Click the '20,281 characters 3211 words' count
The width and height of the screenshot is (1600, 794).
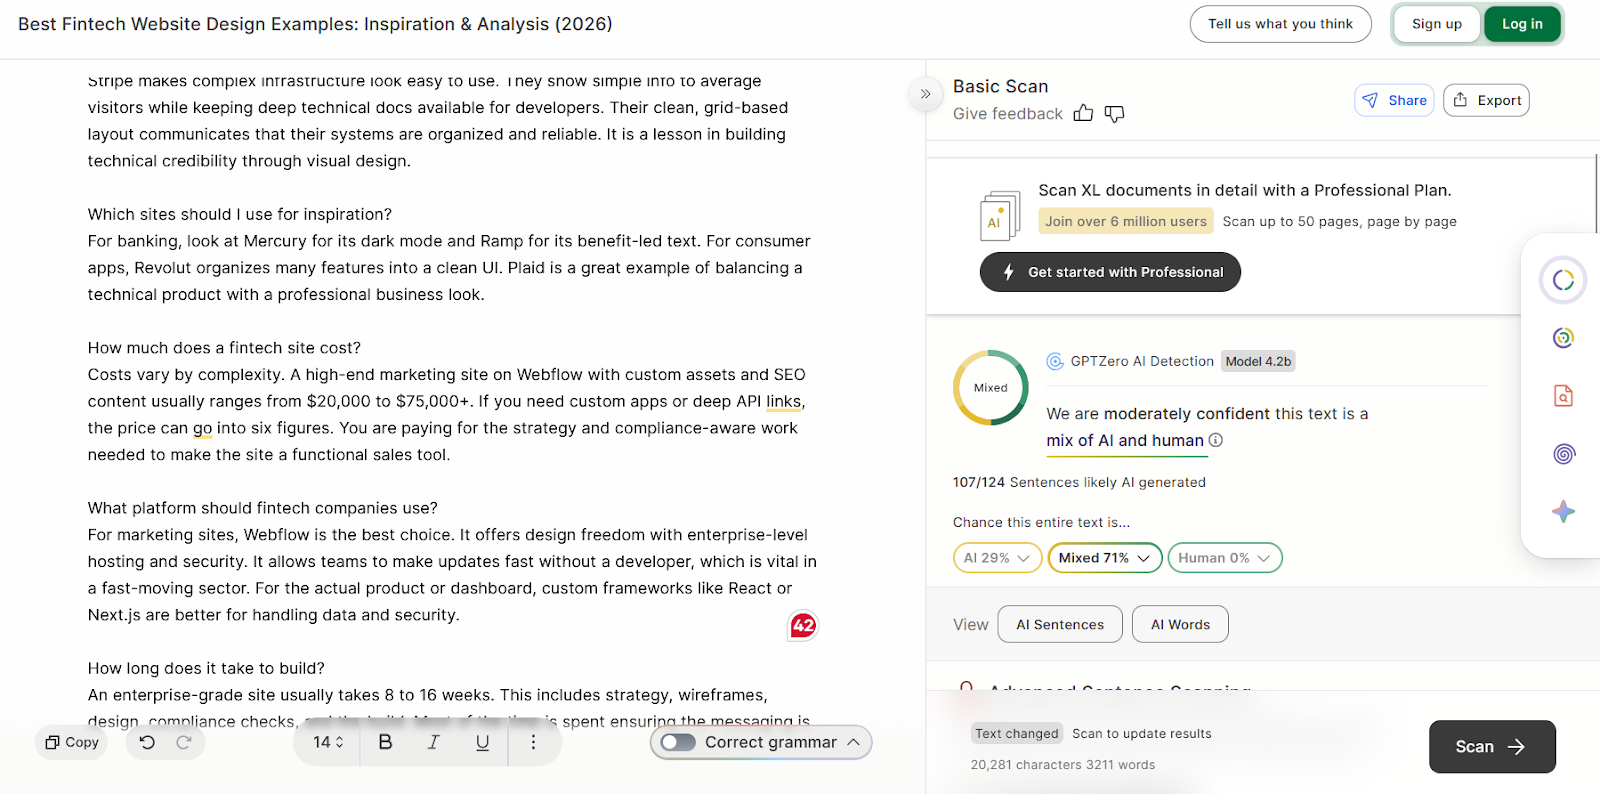click(x=1062, y=765)
